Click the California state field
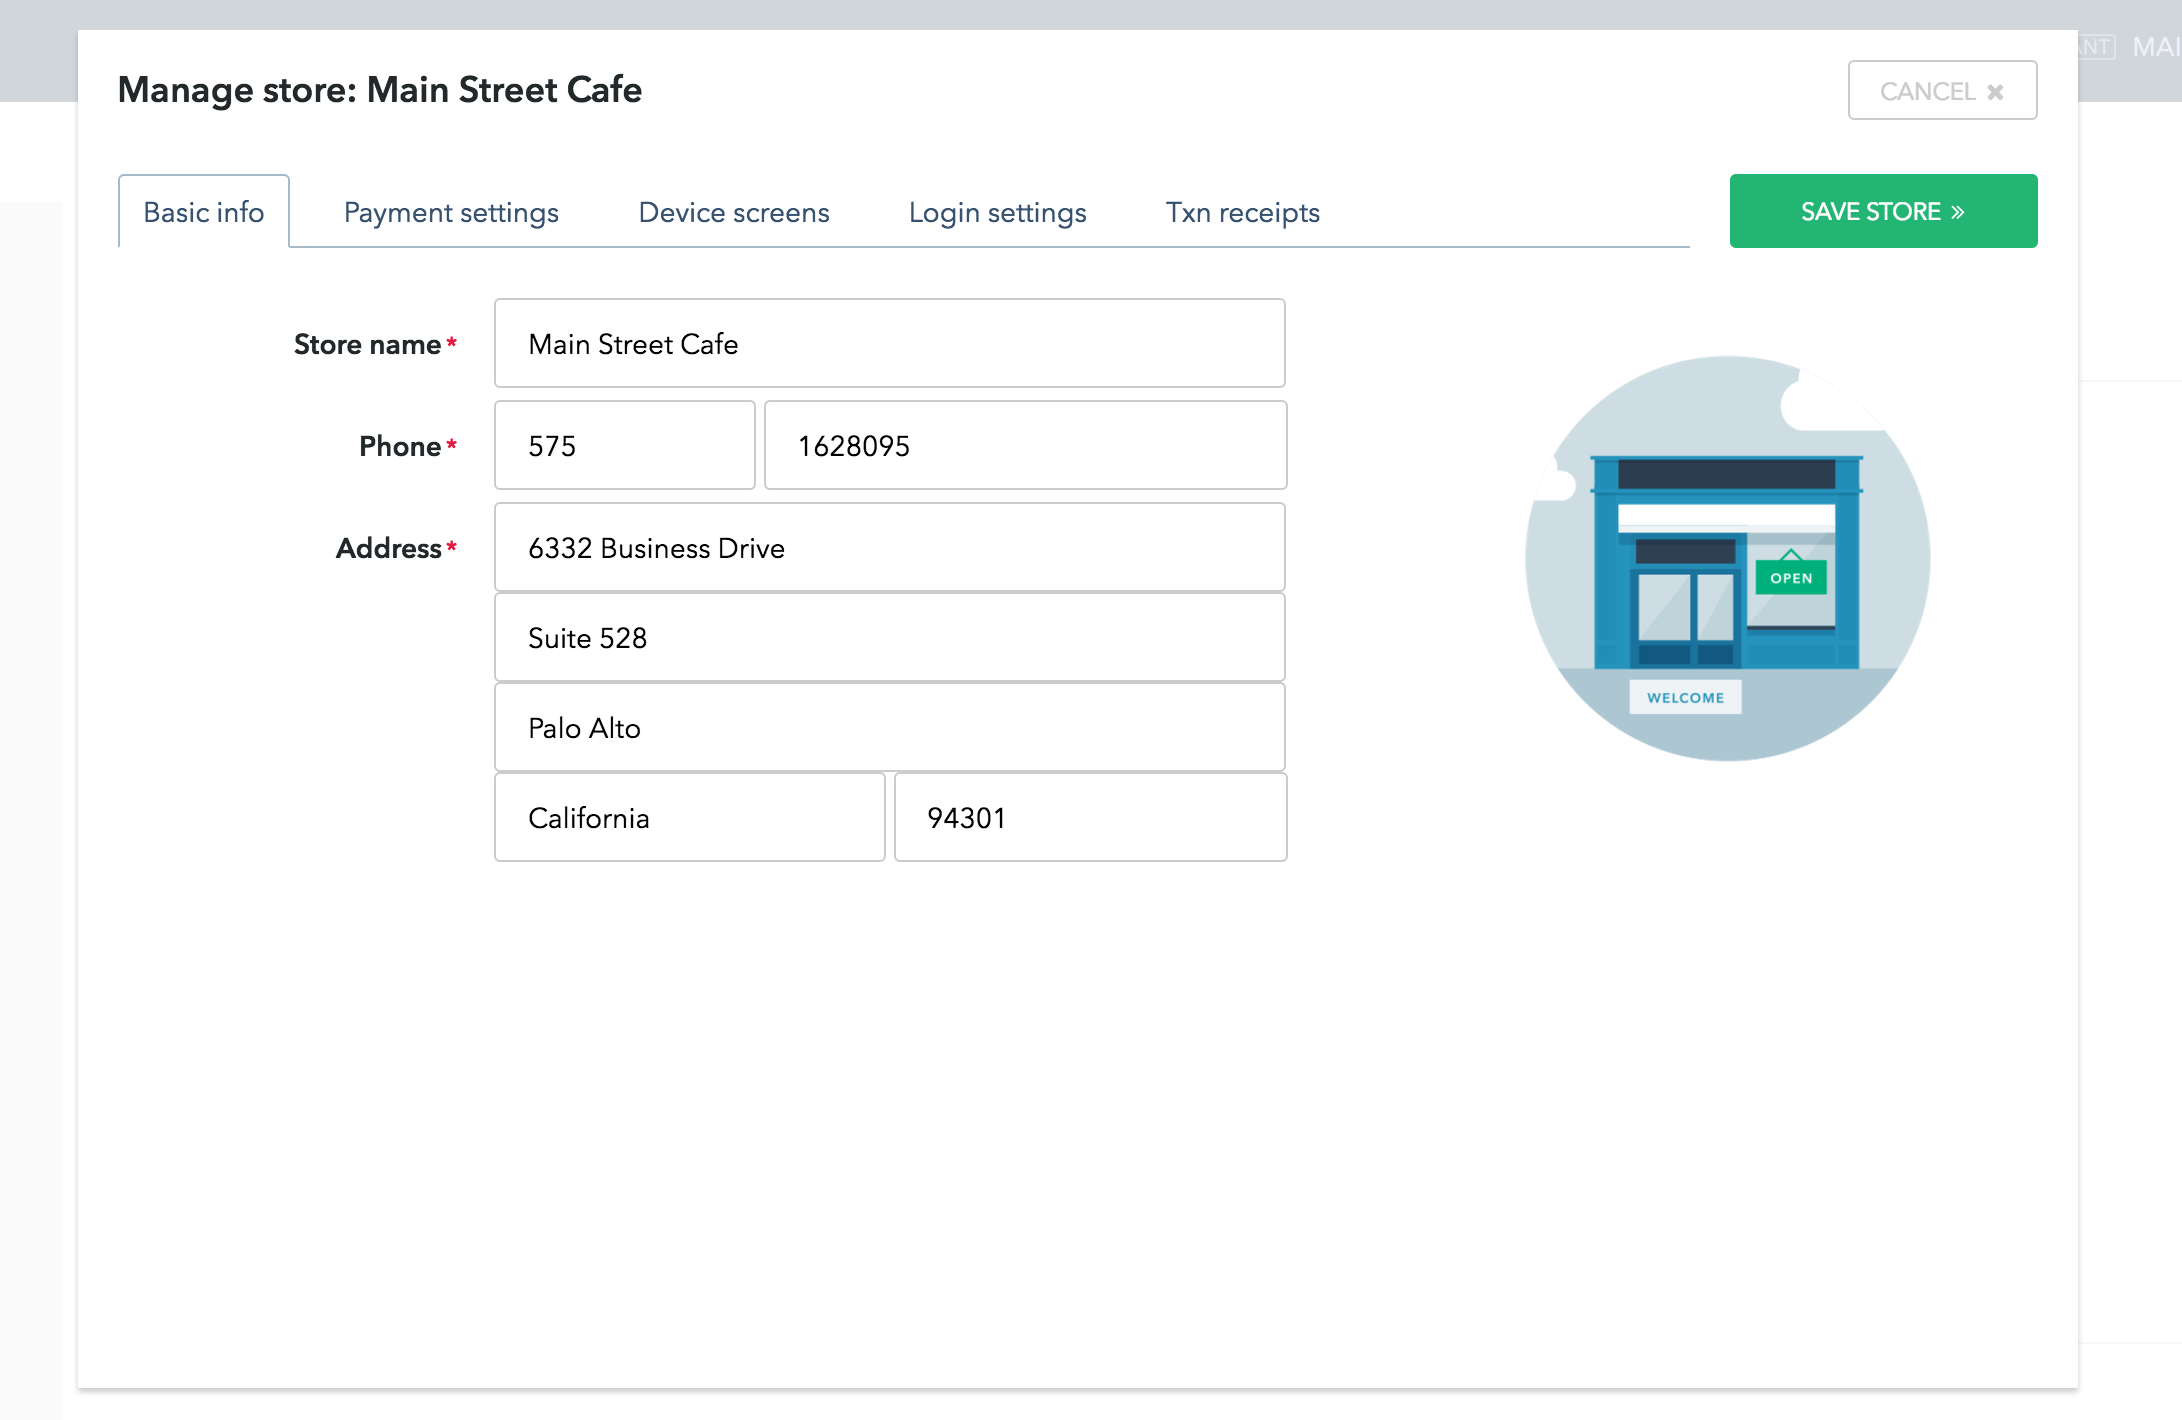 690,817
